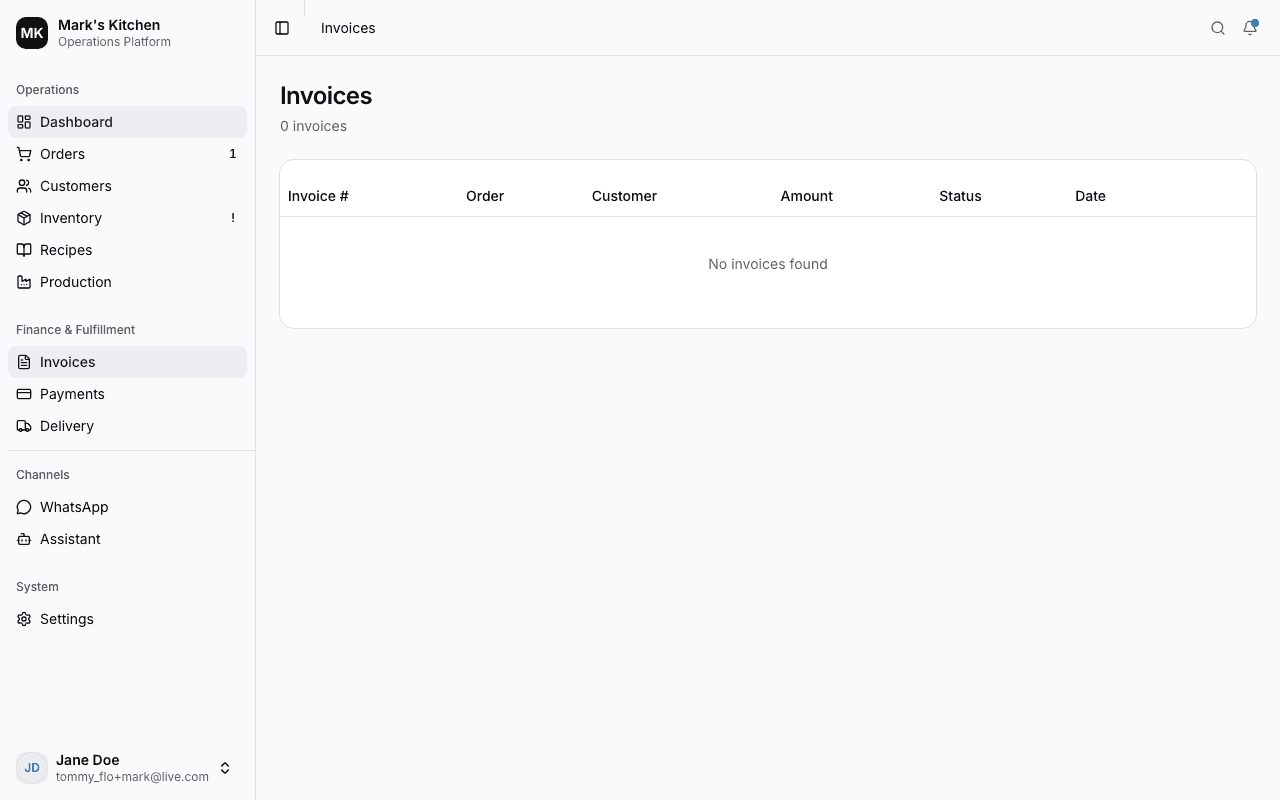Select the Orders cart icon
Viewport: 1280px width, 800px height.
point(23,154)
